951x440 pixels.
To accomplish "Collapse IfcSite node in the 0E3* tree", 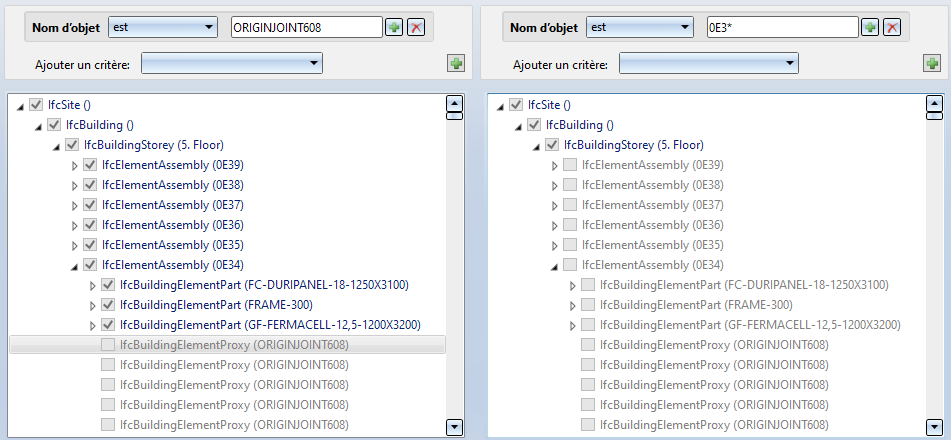I will tap(500, 106).
